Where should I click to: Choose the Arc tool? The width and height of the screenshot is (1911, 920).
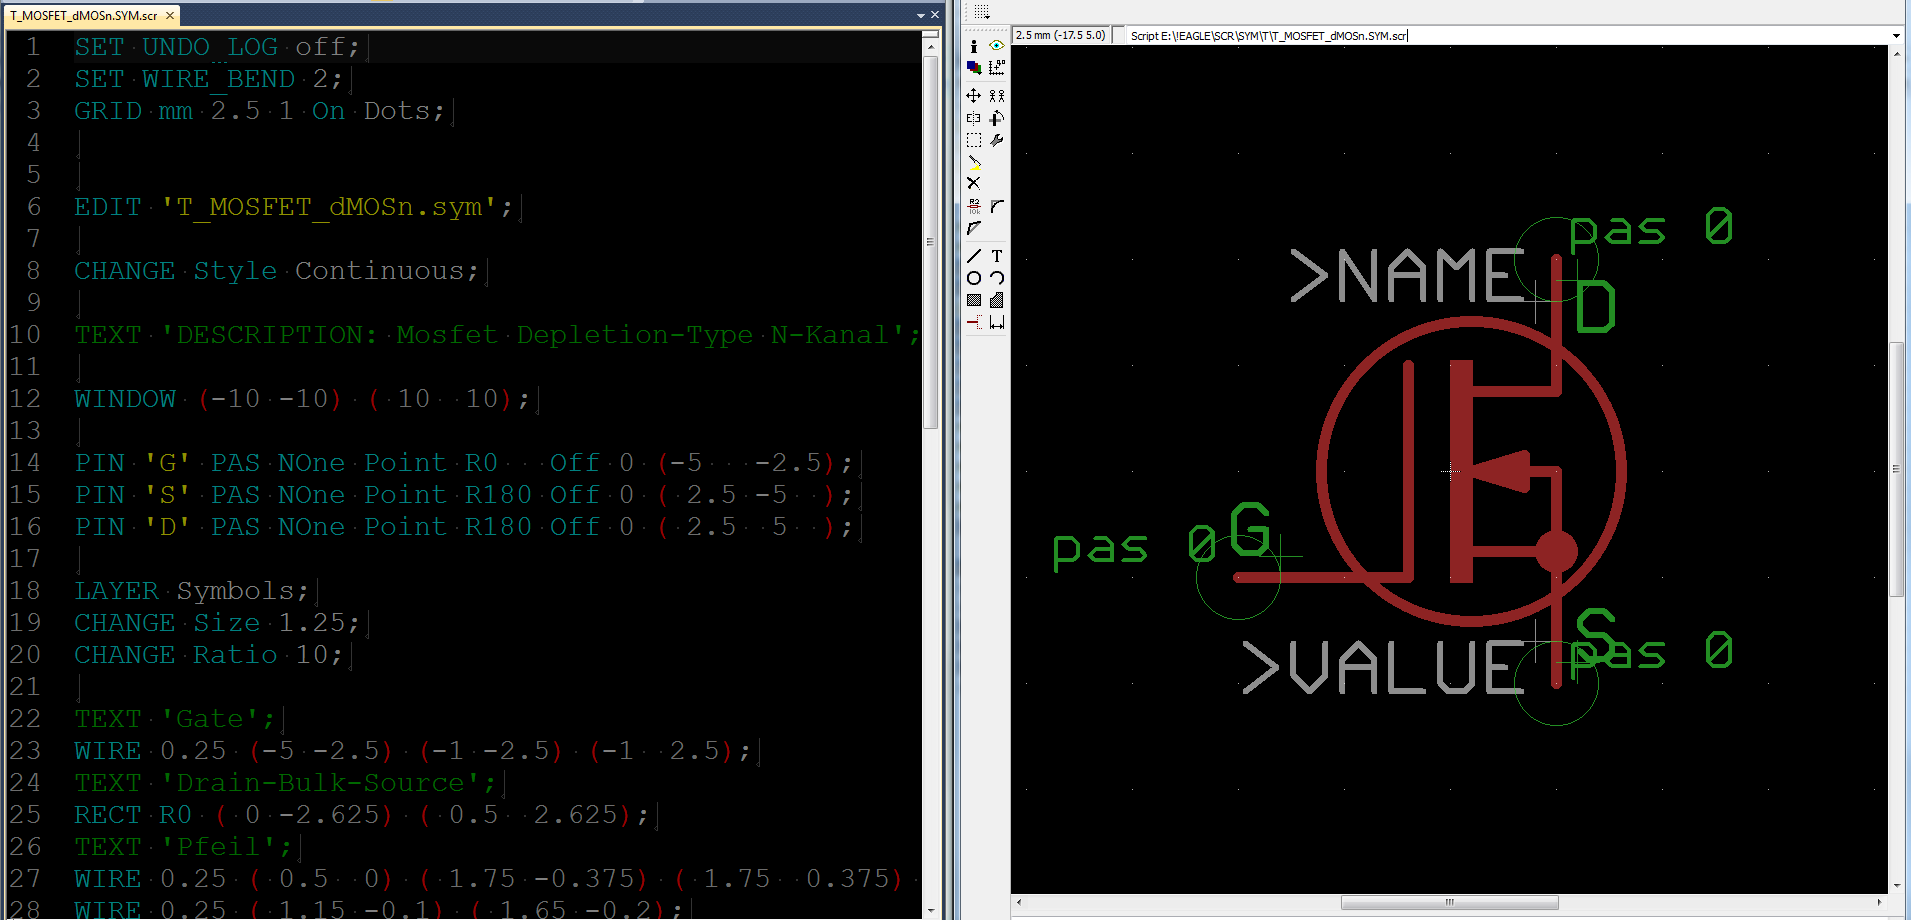pyautogui.click(x=997, y=278)
